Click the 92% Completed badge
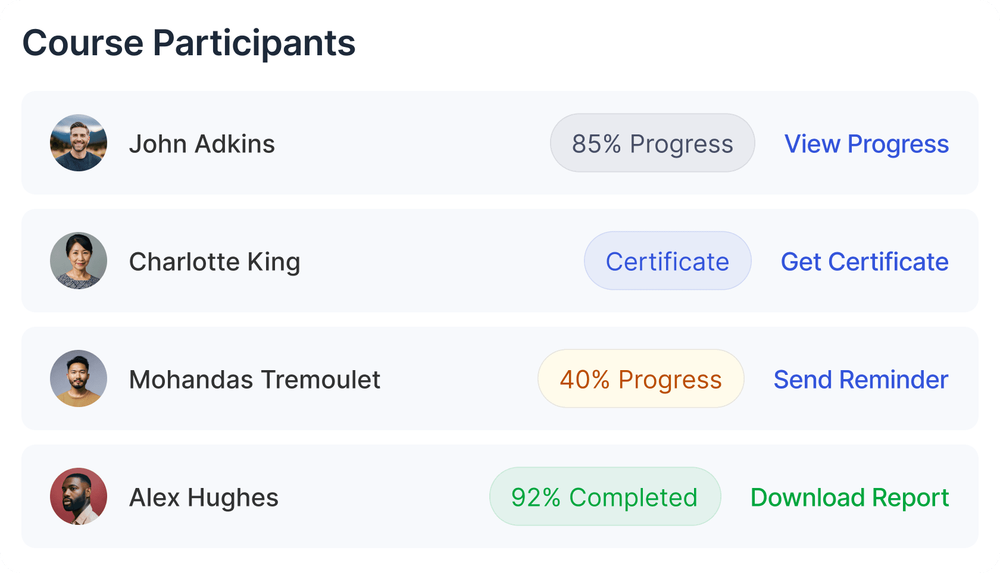The height and width of the screenshot is (573, 1000). coord(604,498)
